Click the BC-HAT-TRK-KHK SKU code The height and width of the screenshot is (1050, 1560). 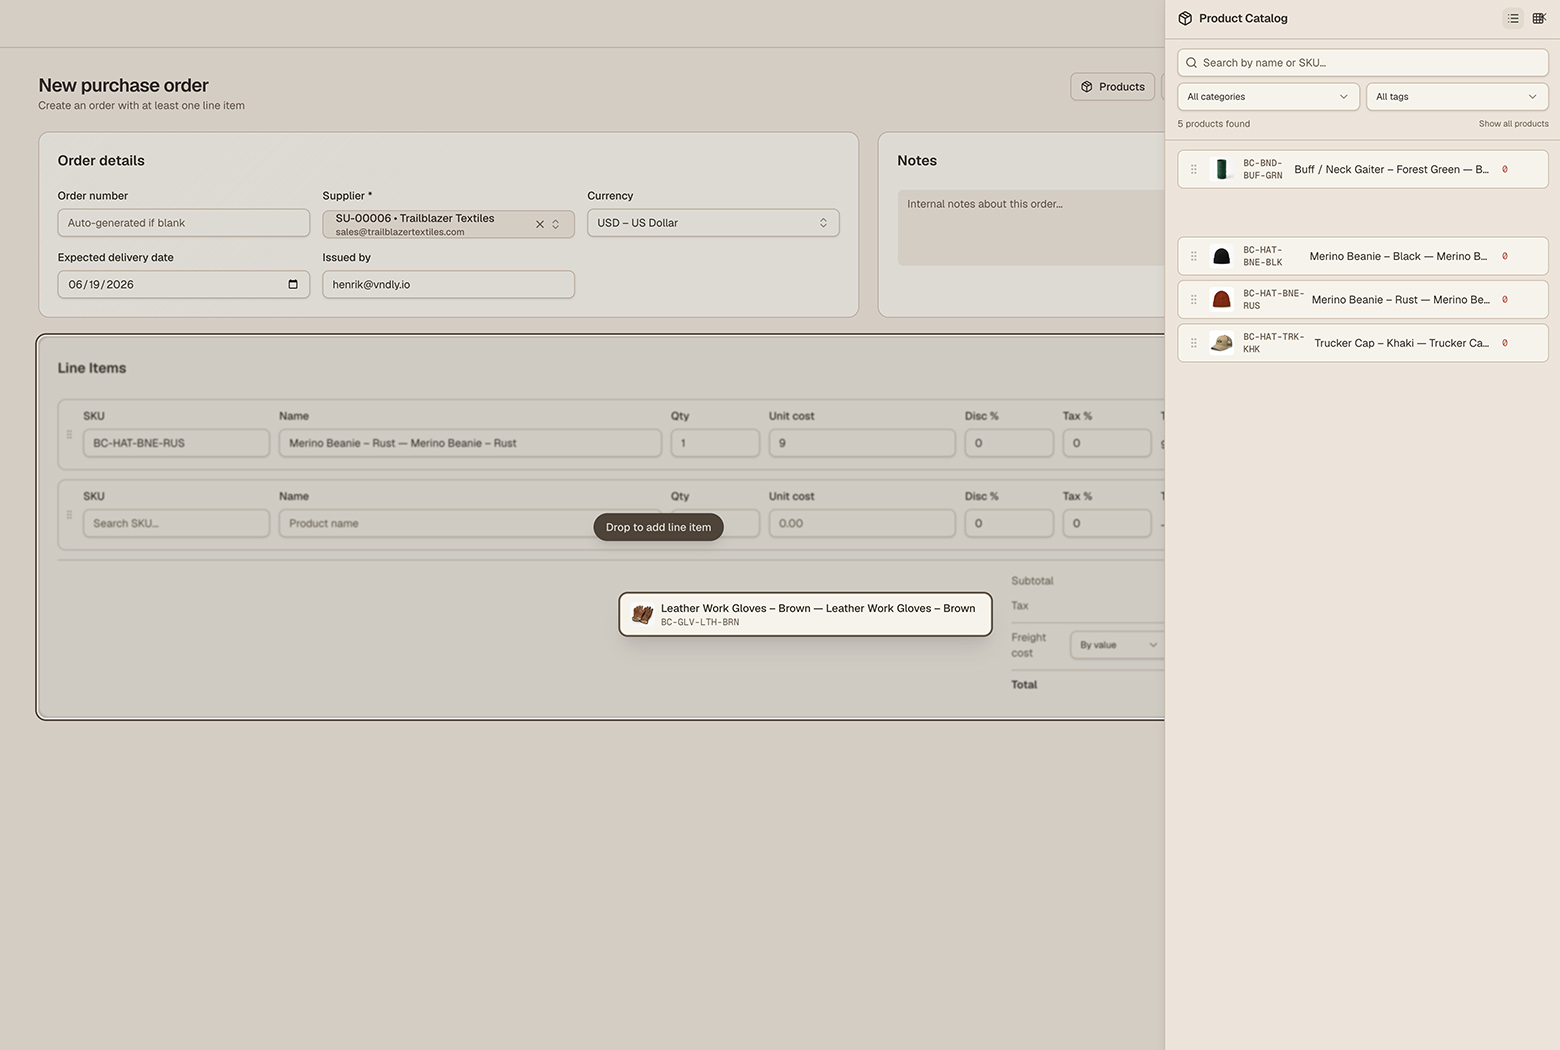pyautogui.click(x=1273, y=343)
